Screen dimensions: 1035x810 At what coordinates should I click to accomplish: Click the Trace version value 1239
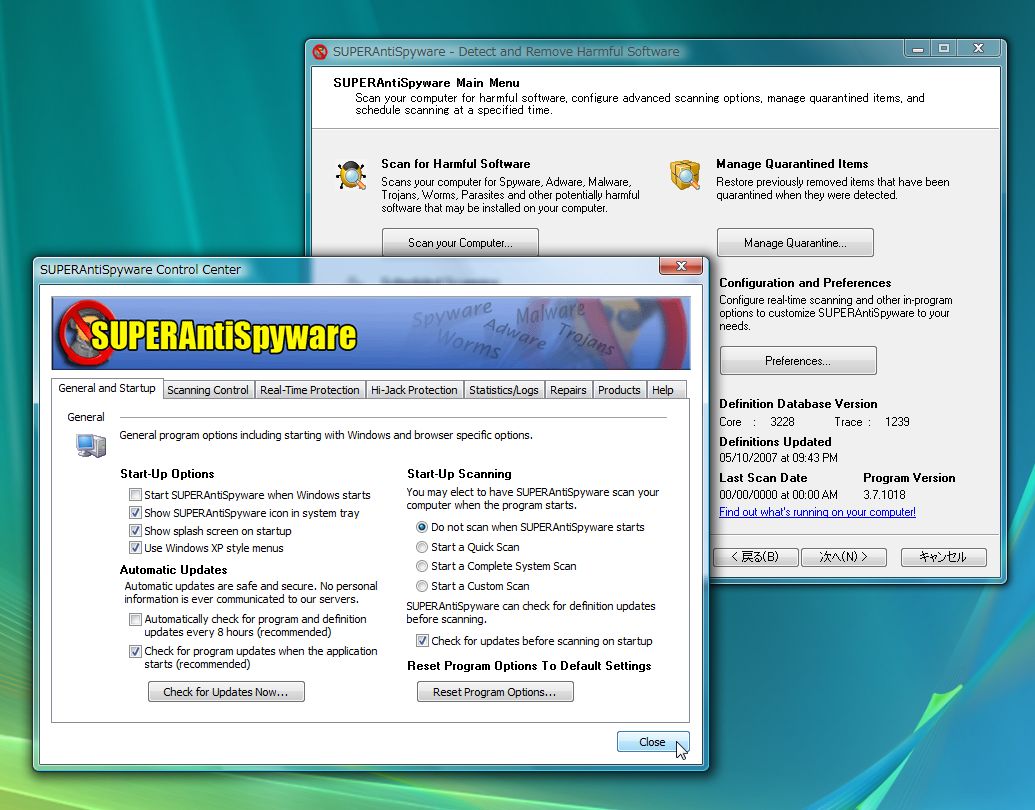(x=897, y=422)
